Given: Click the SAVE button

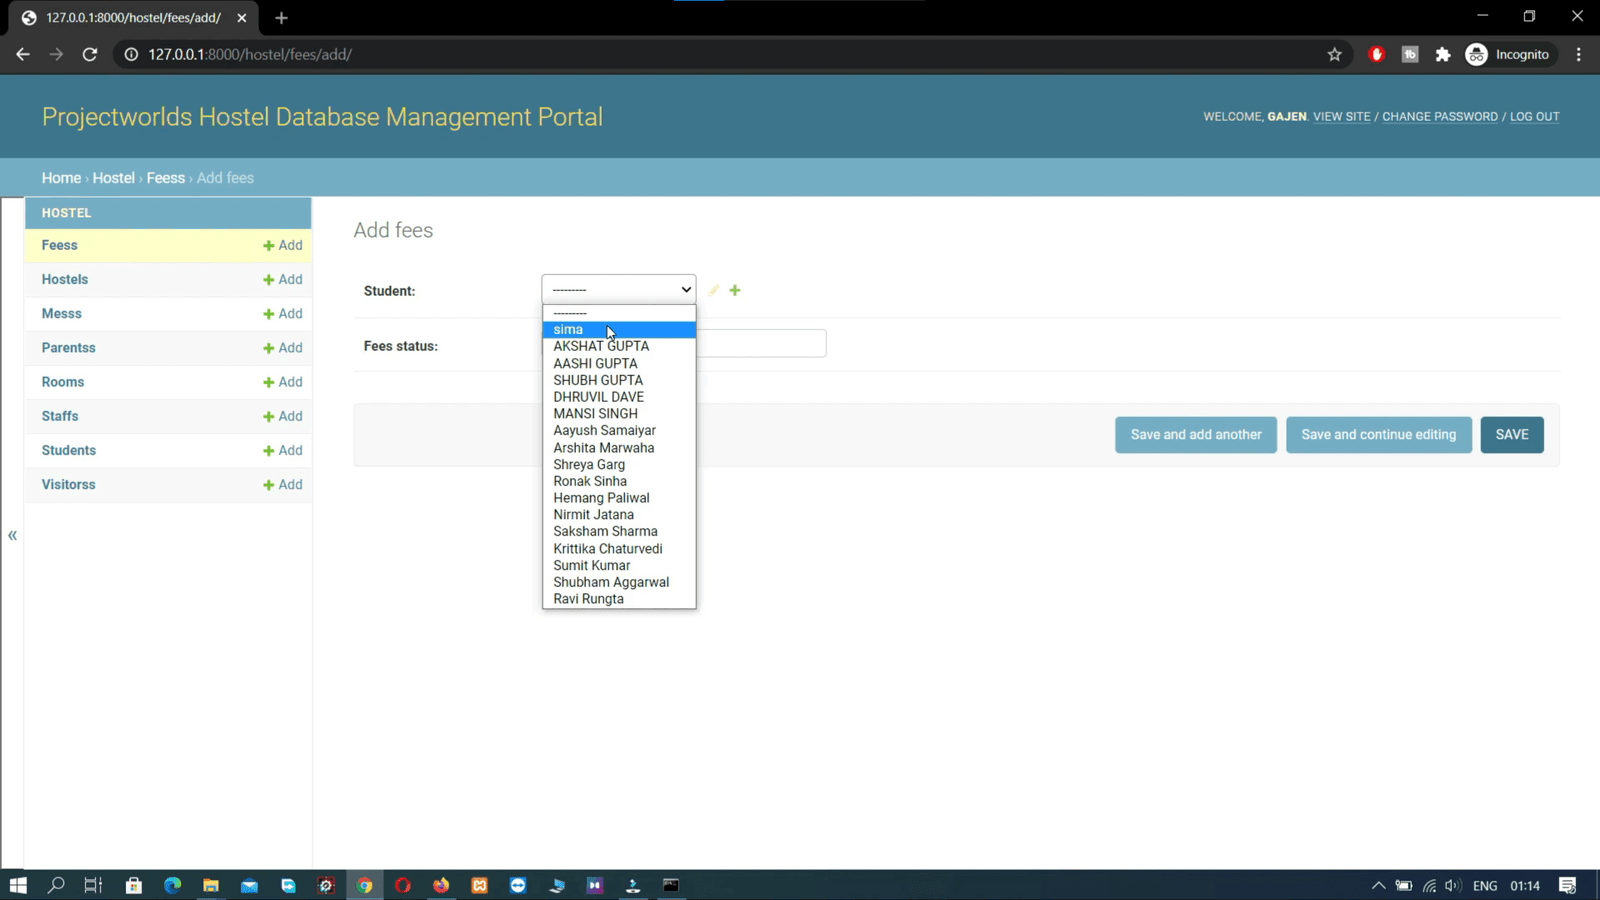Looking at the screenshot, I should pos(1511,435).
